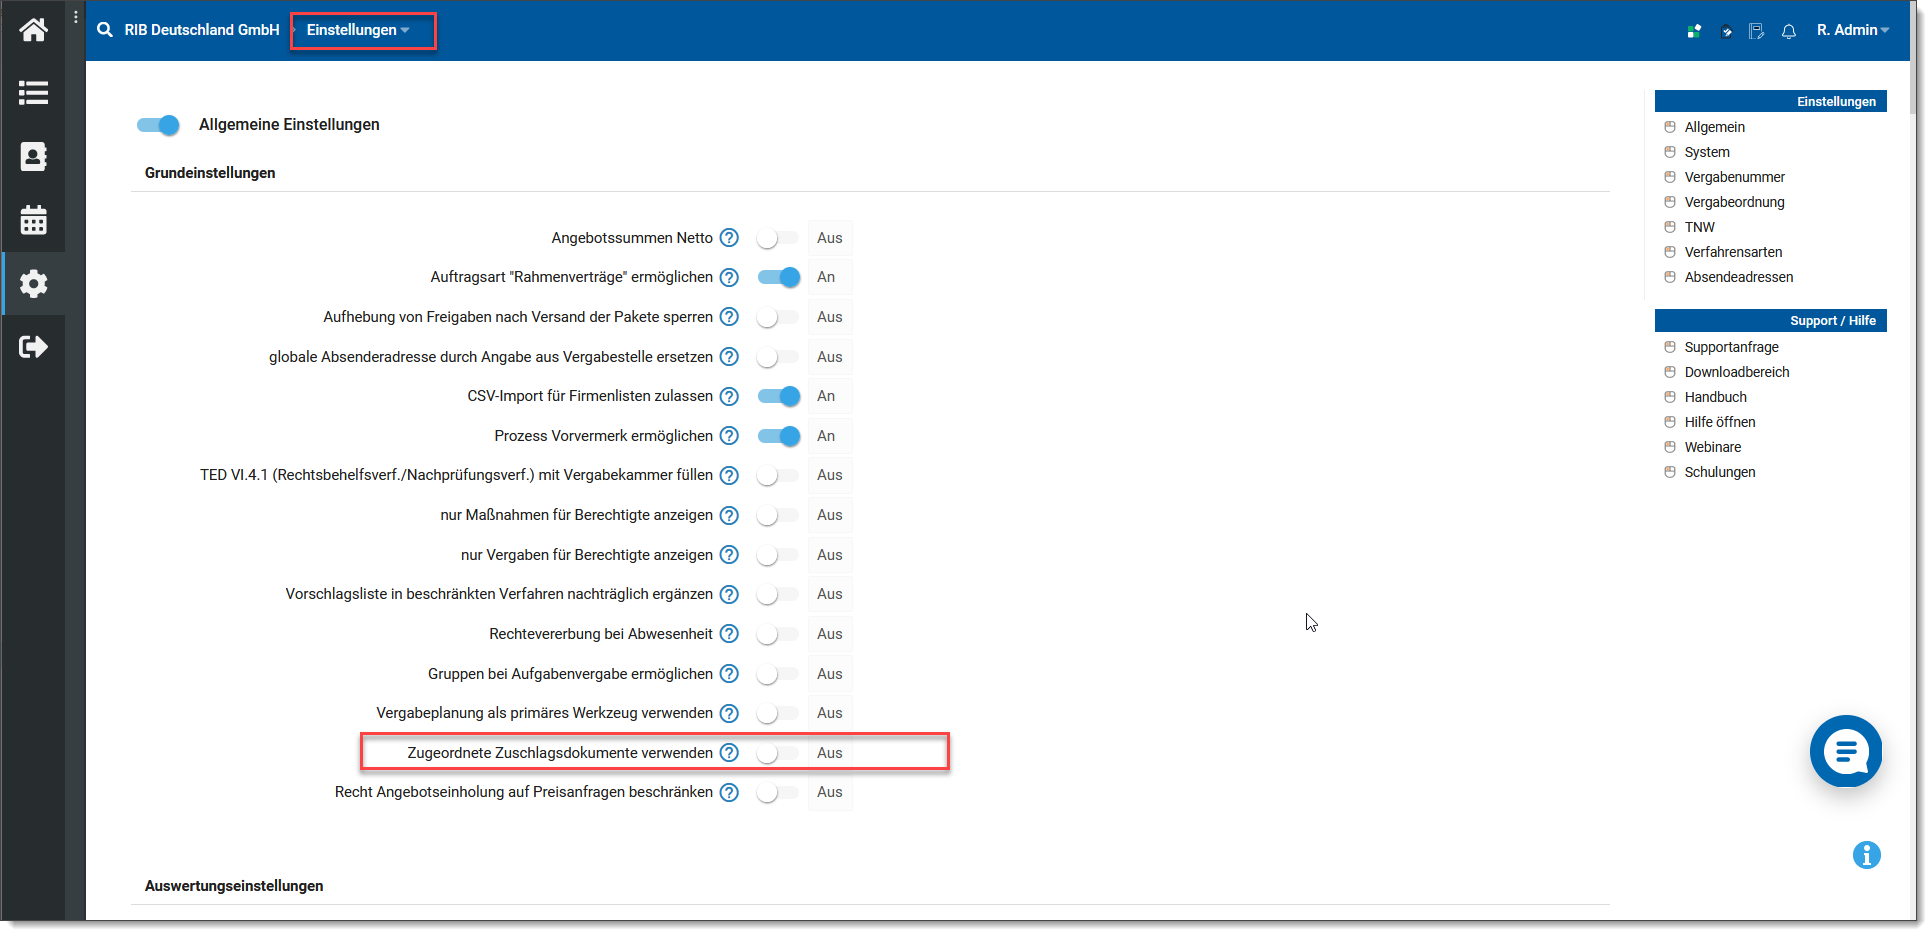Show help for Prozess Vorvermerk ermöglichen
The width and height of the screenshot is (1932, 936).
[x=730, y=436]
